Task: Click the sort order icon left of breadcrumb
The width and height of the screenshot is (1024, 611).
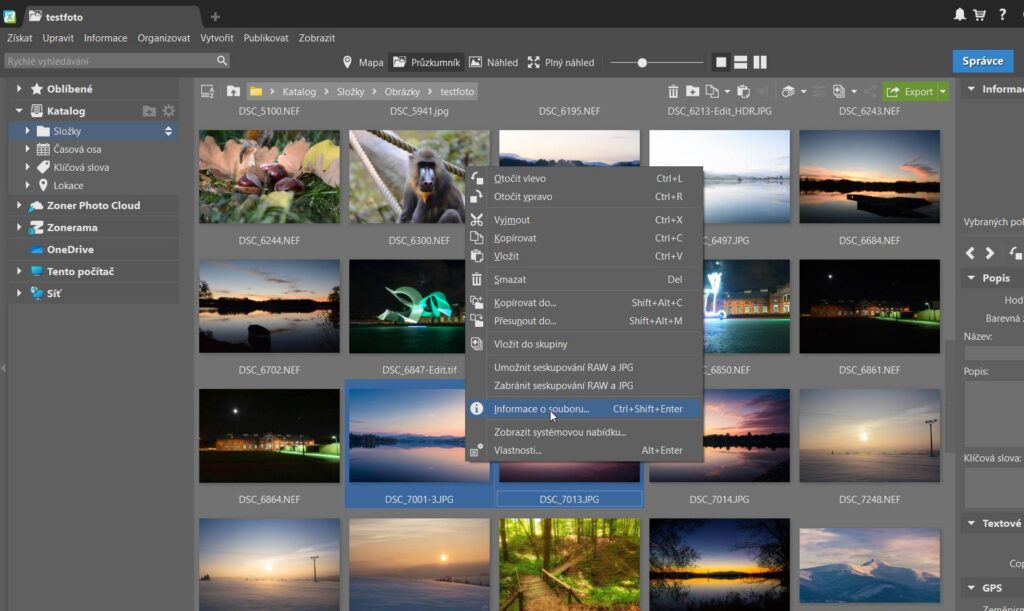Action: tap(208, 91)
